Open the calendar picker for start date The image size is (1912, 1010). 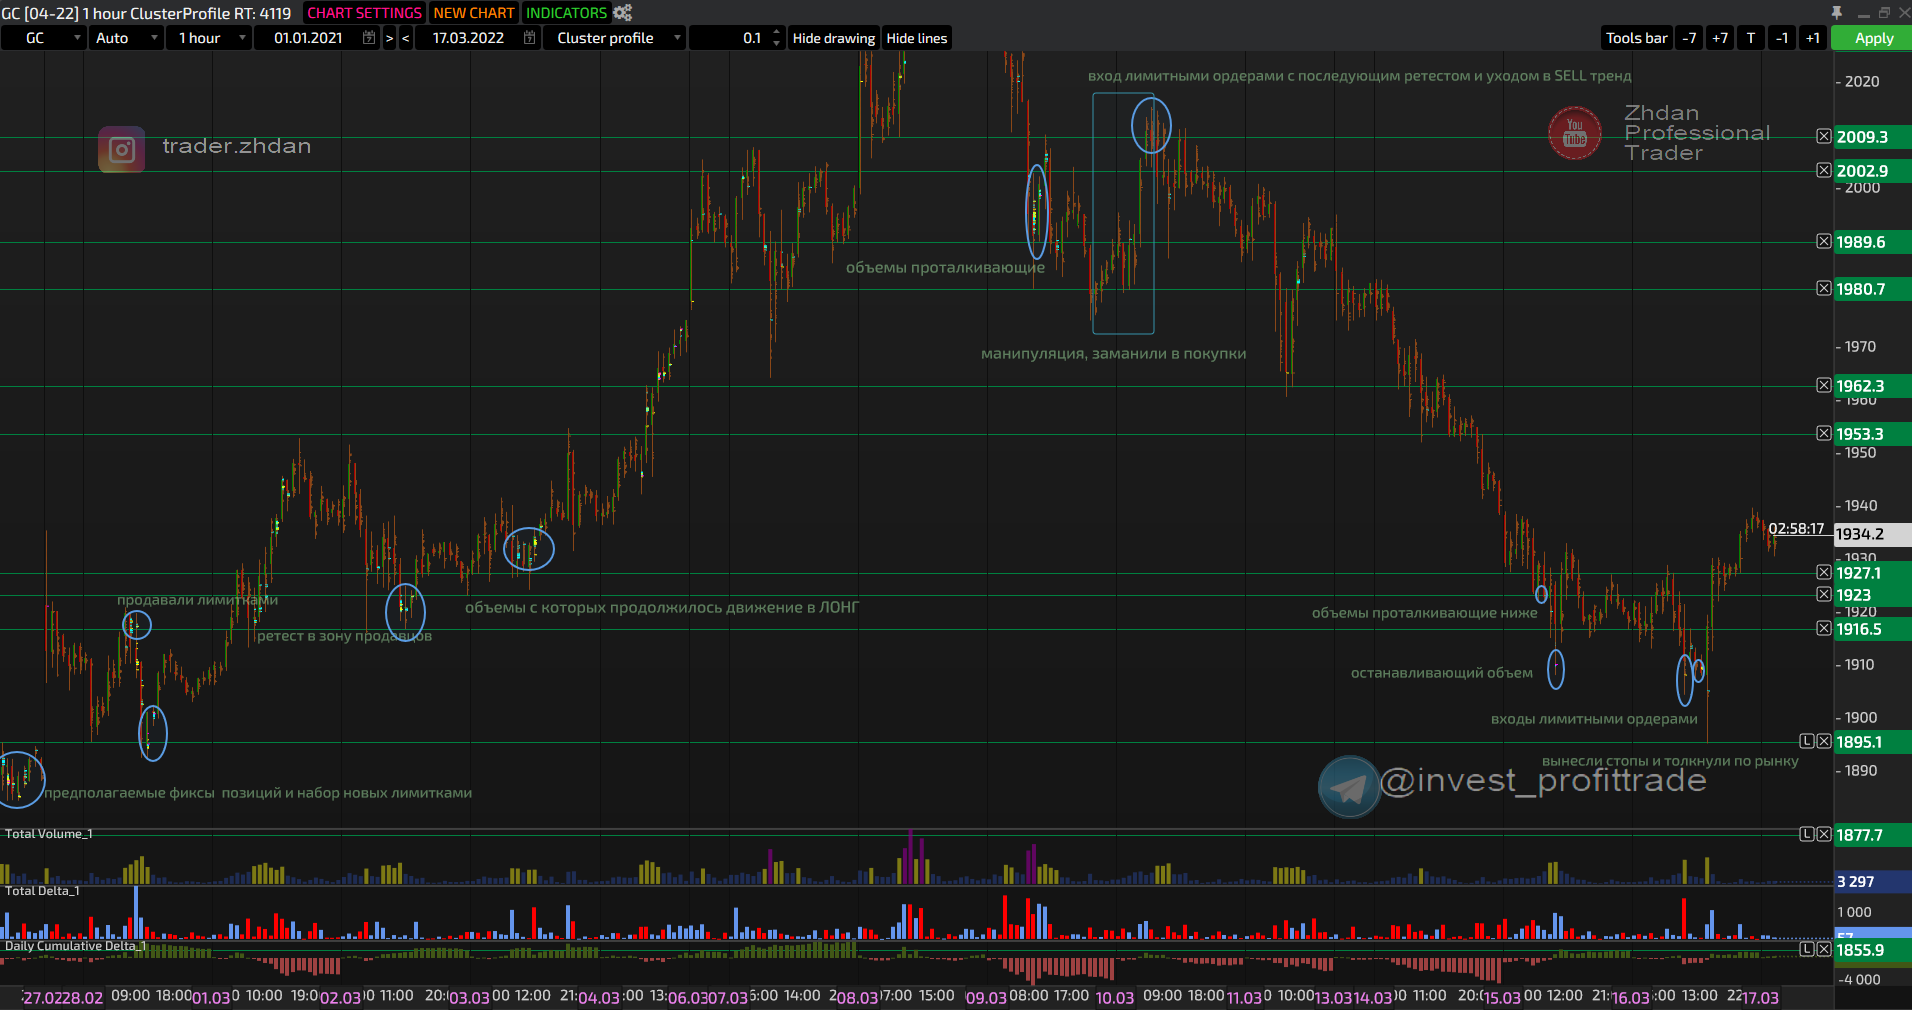(369, 38)
